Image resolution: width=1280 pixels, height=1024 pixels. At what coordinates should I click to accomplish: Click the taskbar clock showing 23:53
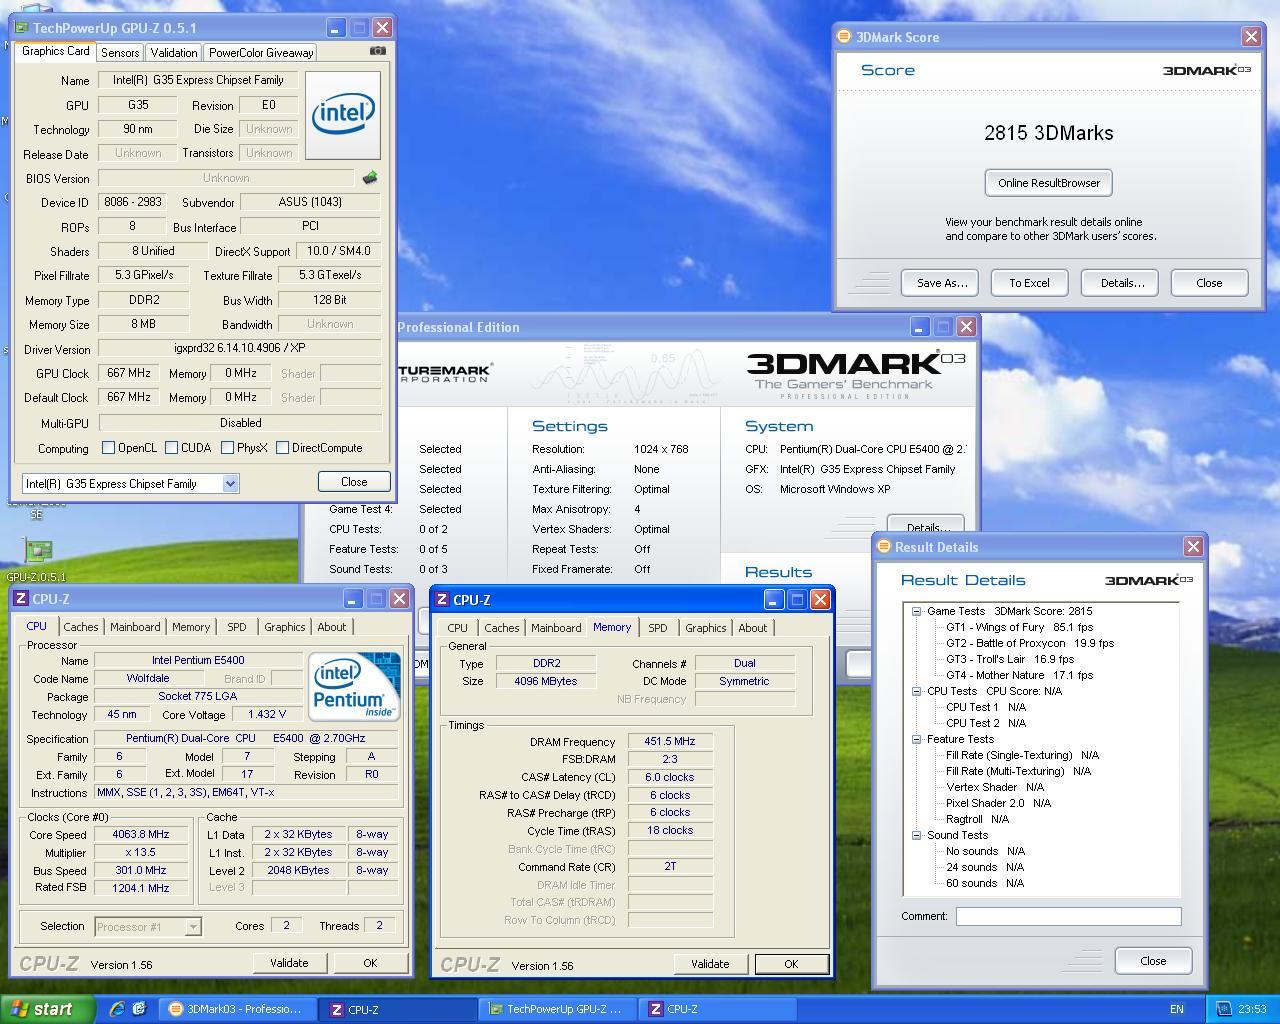(x=1252, y=1009)
